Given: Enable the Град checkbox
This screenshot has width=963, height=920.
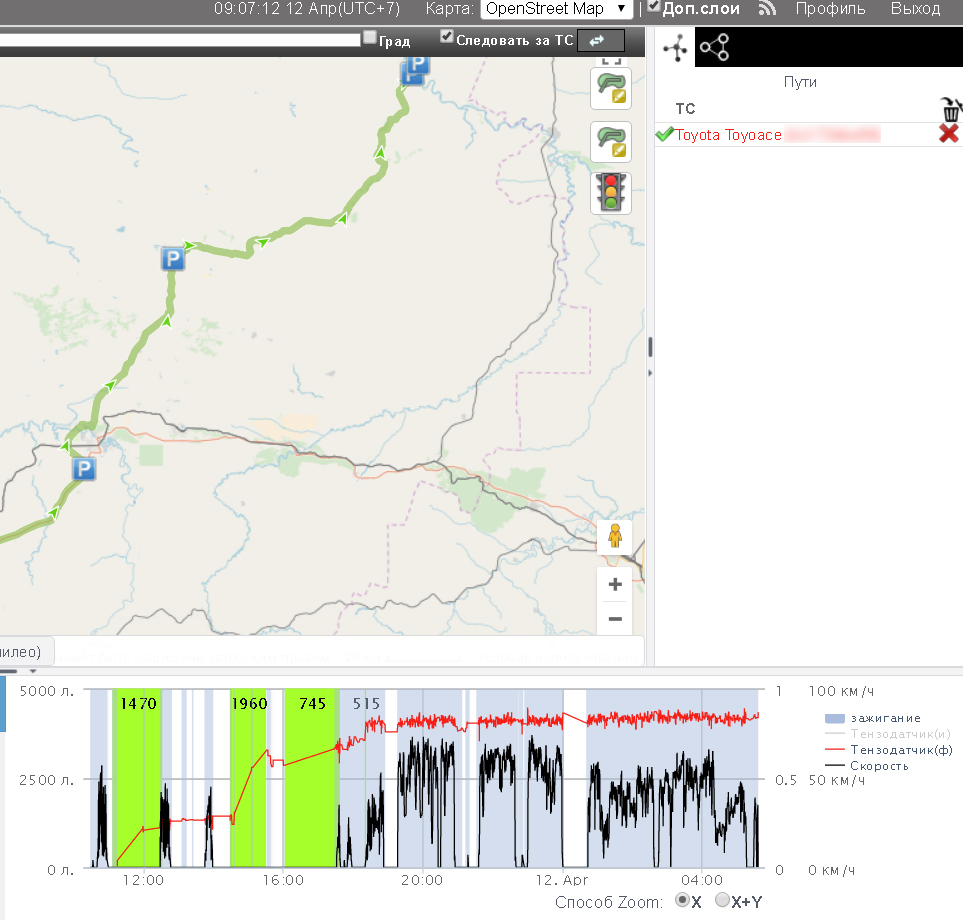Looking at the screenshot, I should tap(369, 38).
